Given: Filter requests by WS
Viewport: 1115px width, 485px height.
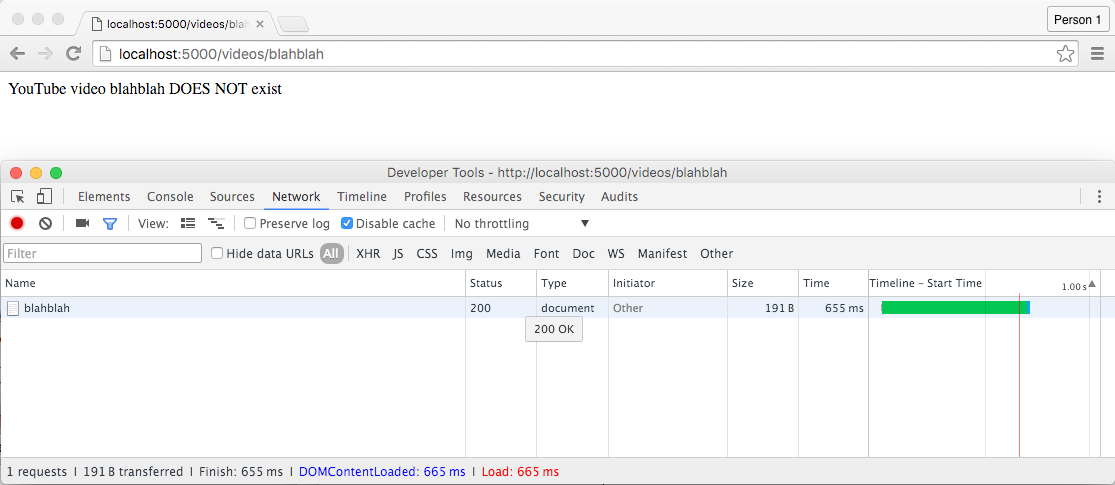Looking at the screenshot, I should [x=616, y=253].
